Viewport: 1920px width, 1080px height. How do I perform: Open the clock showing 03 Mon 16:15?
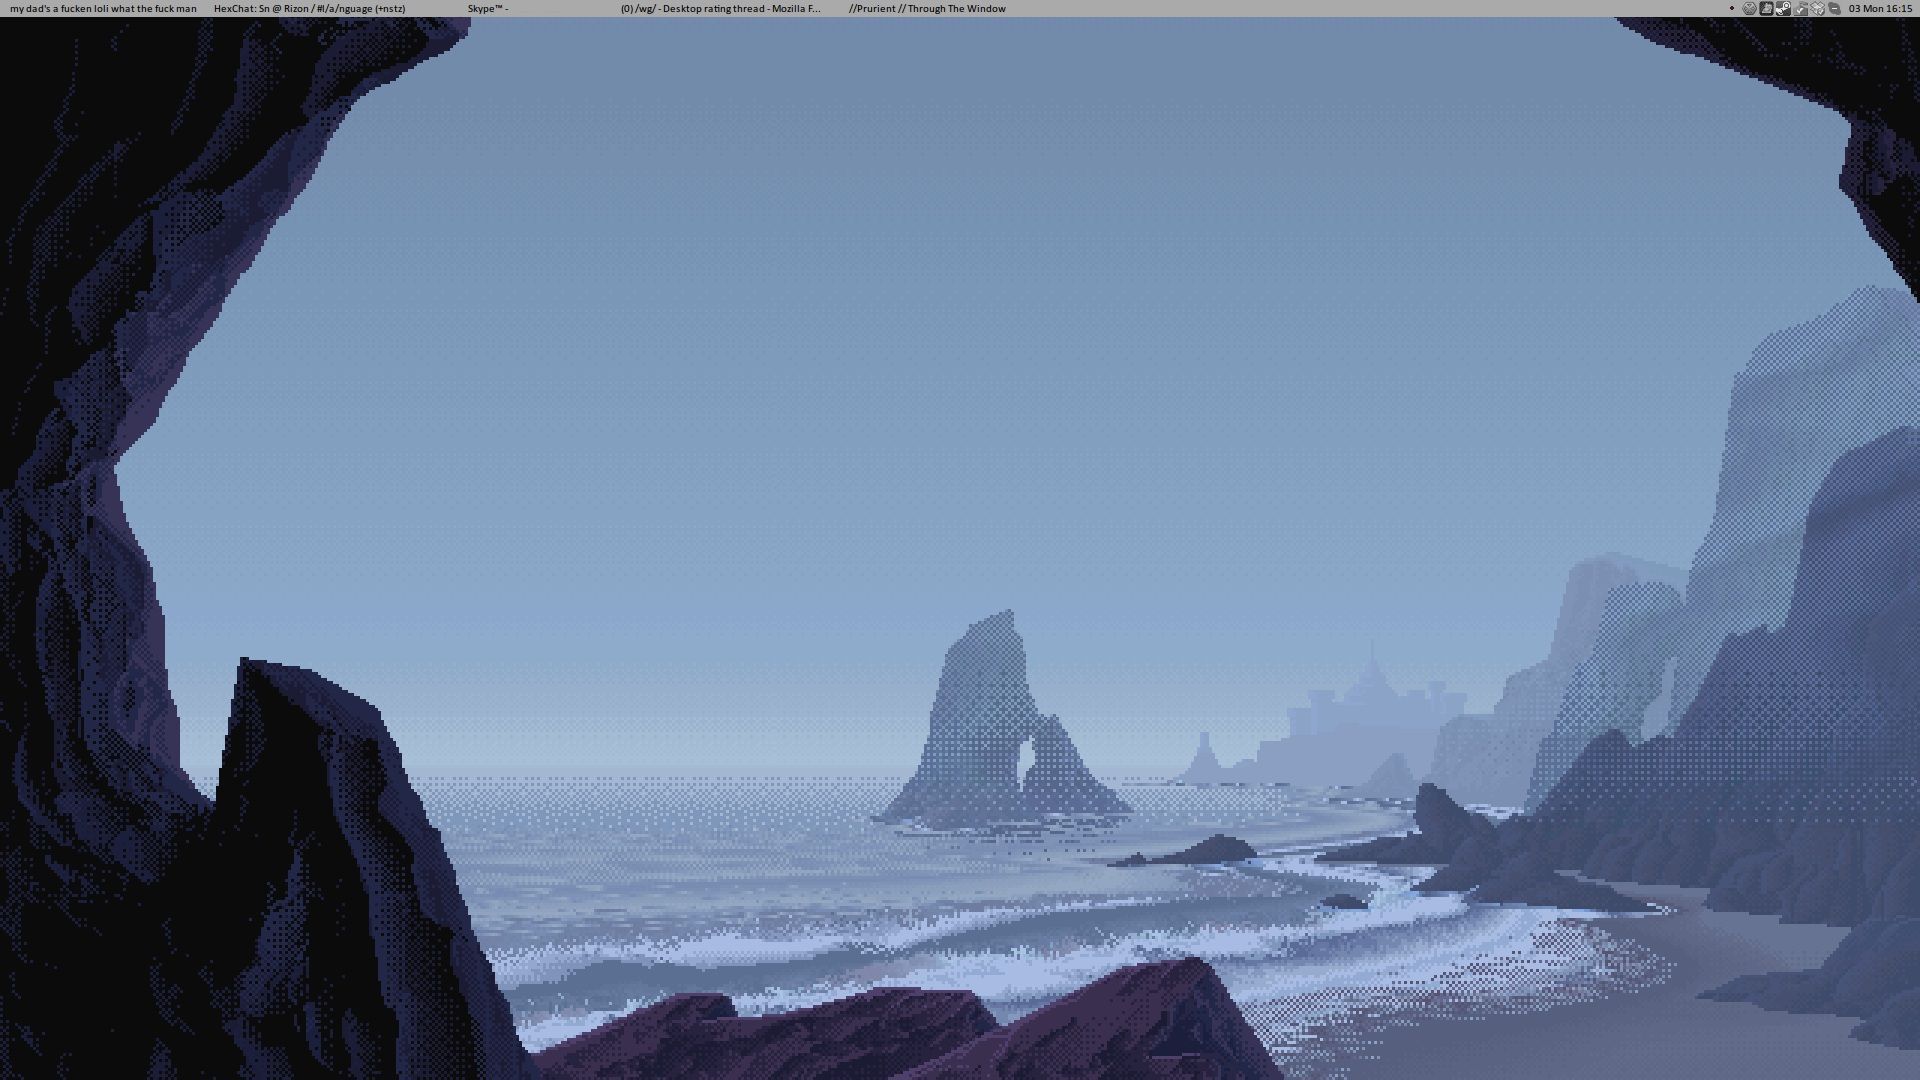coord(1880,8)
